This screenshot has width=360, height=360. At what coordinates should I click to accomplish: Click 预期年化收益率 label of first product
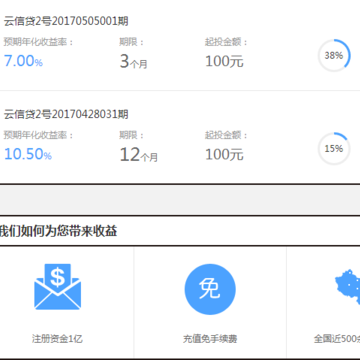39,42
